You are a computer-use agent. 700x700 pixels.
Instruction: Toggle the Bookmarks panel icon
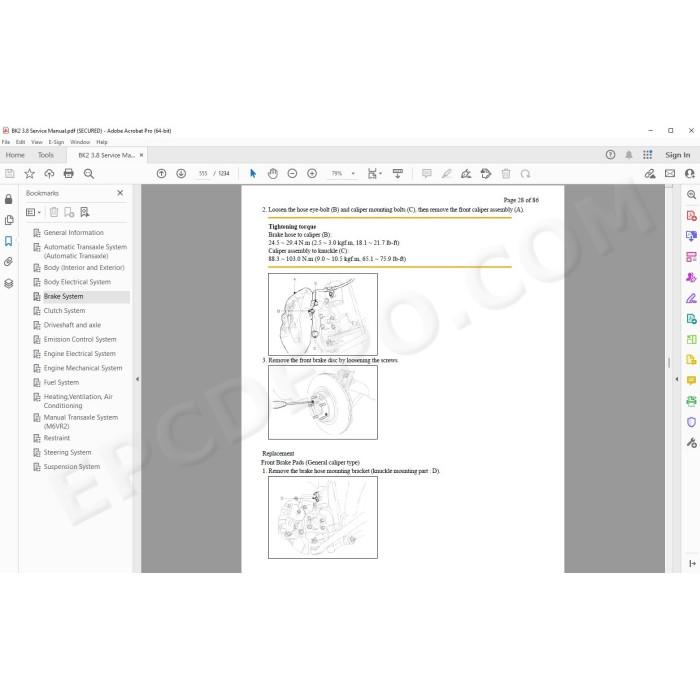tap(8, 241)
